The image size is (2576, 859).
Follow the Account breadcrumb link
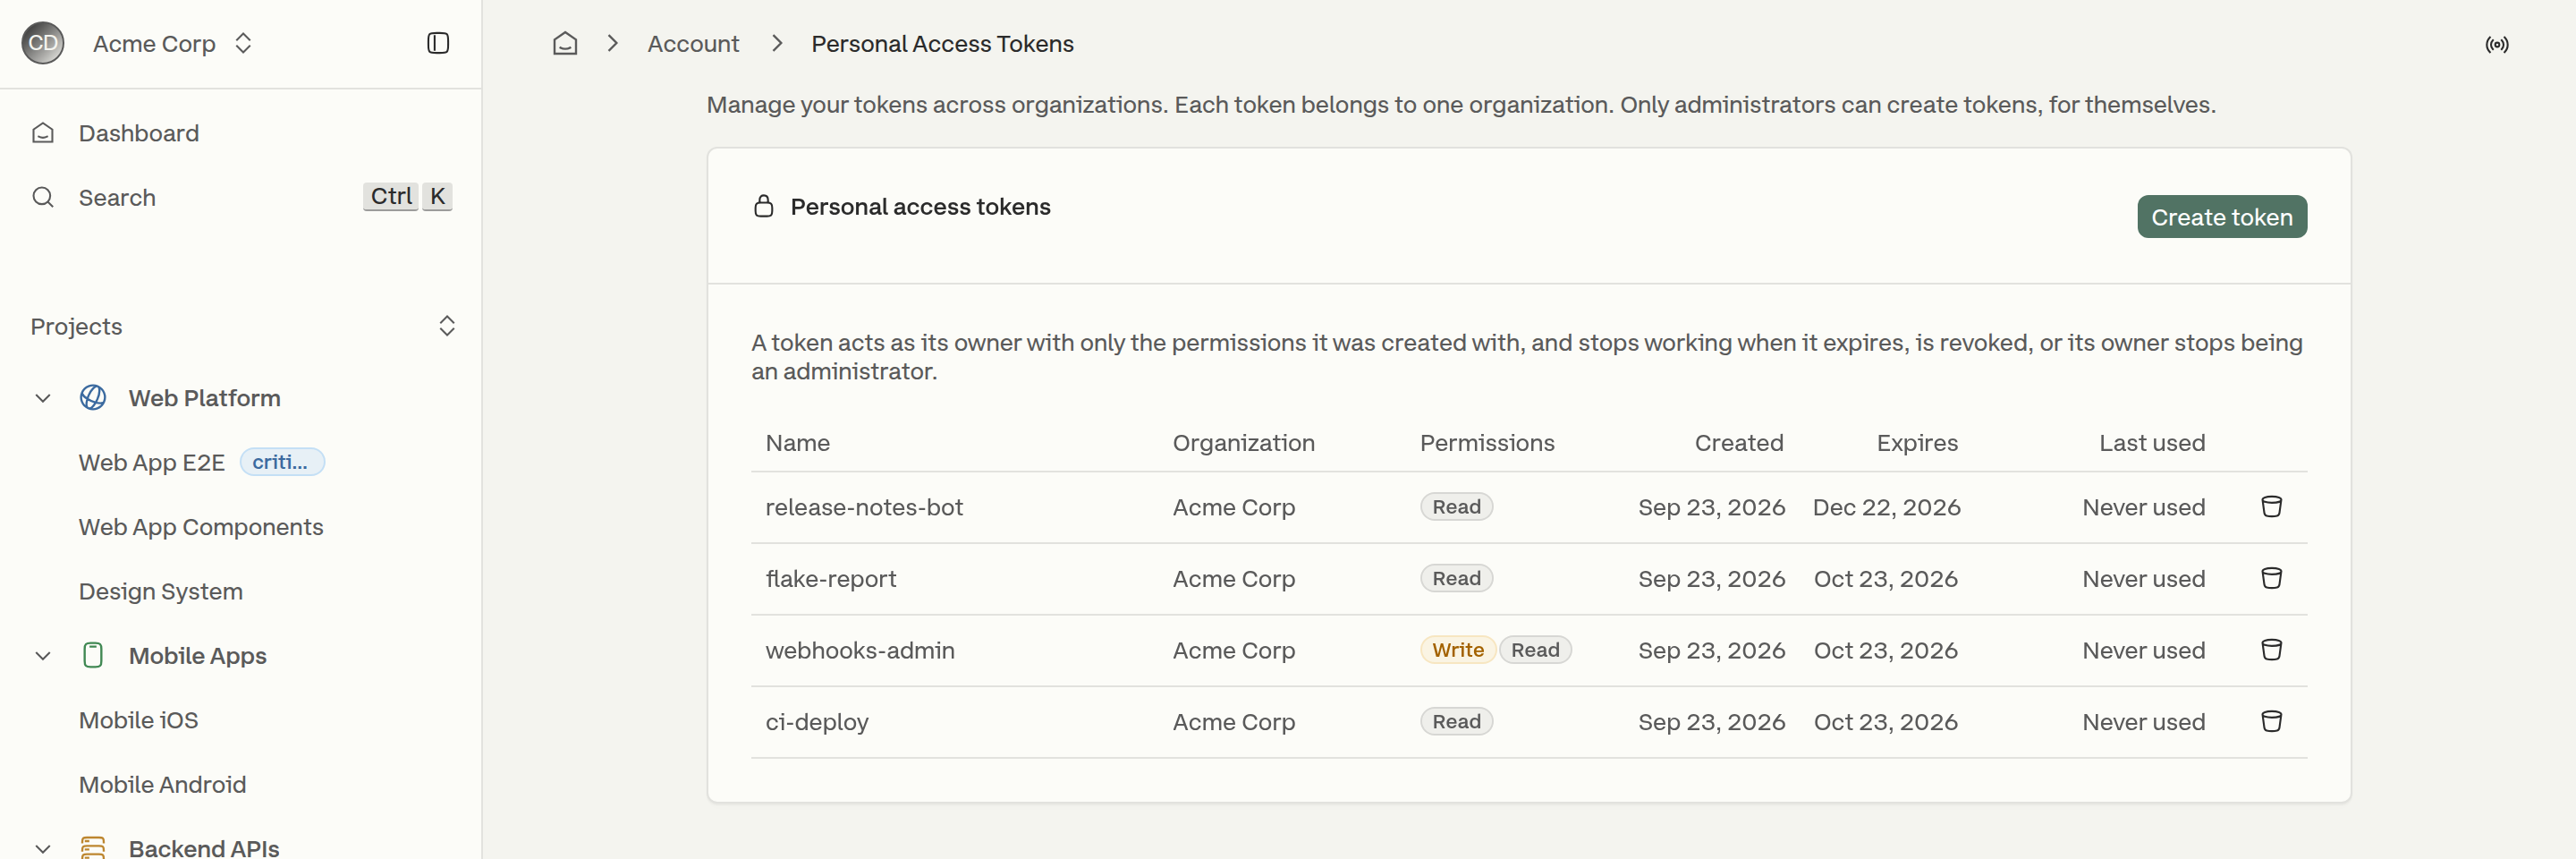(693, 44)
